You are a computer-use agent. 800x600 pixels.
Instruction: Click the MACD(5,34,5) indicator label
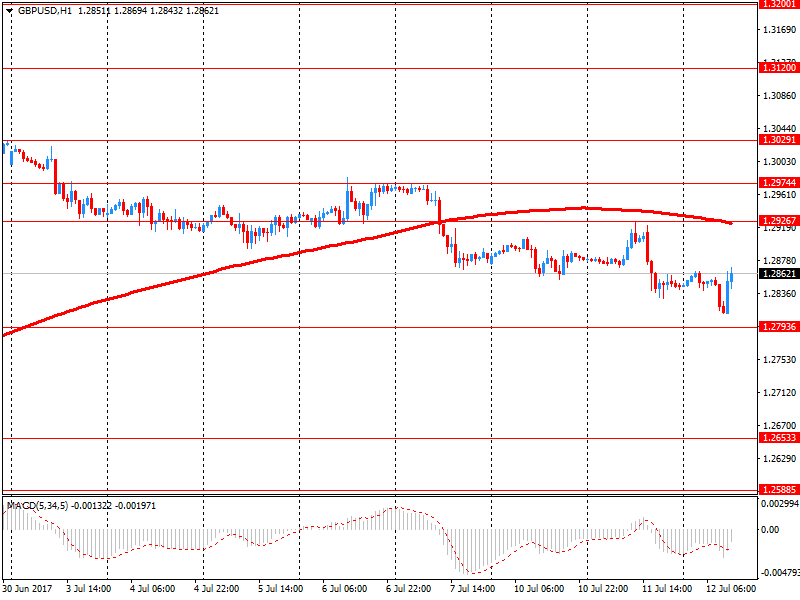click(37, 506)
